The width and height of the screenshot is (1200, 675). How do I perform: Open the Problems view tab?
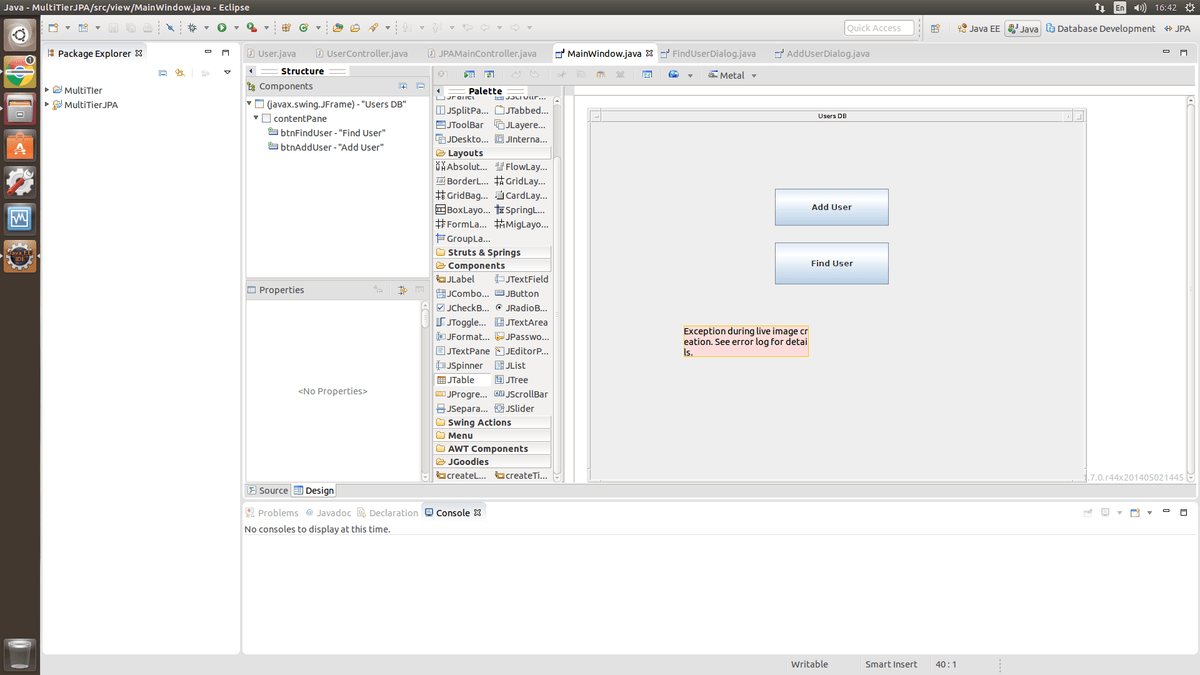coord(272,512)
